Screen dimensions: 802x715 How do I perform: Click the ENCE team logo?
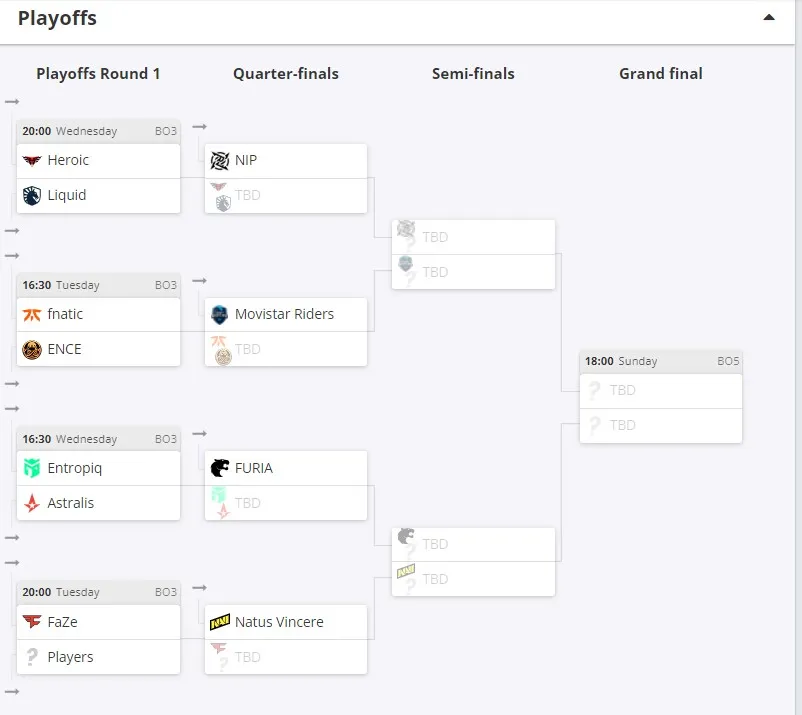click(32, 350)
